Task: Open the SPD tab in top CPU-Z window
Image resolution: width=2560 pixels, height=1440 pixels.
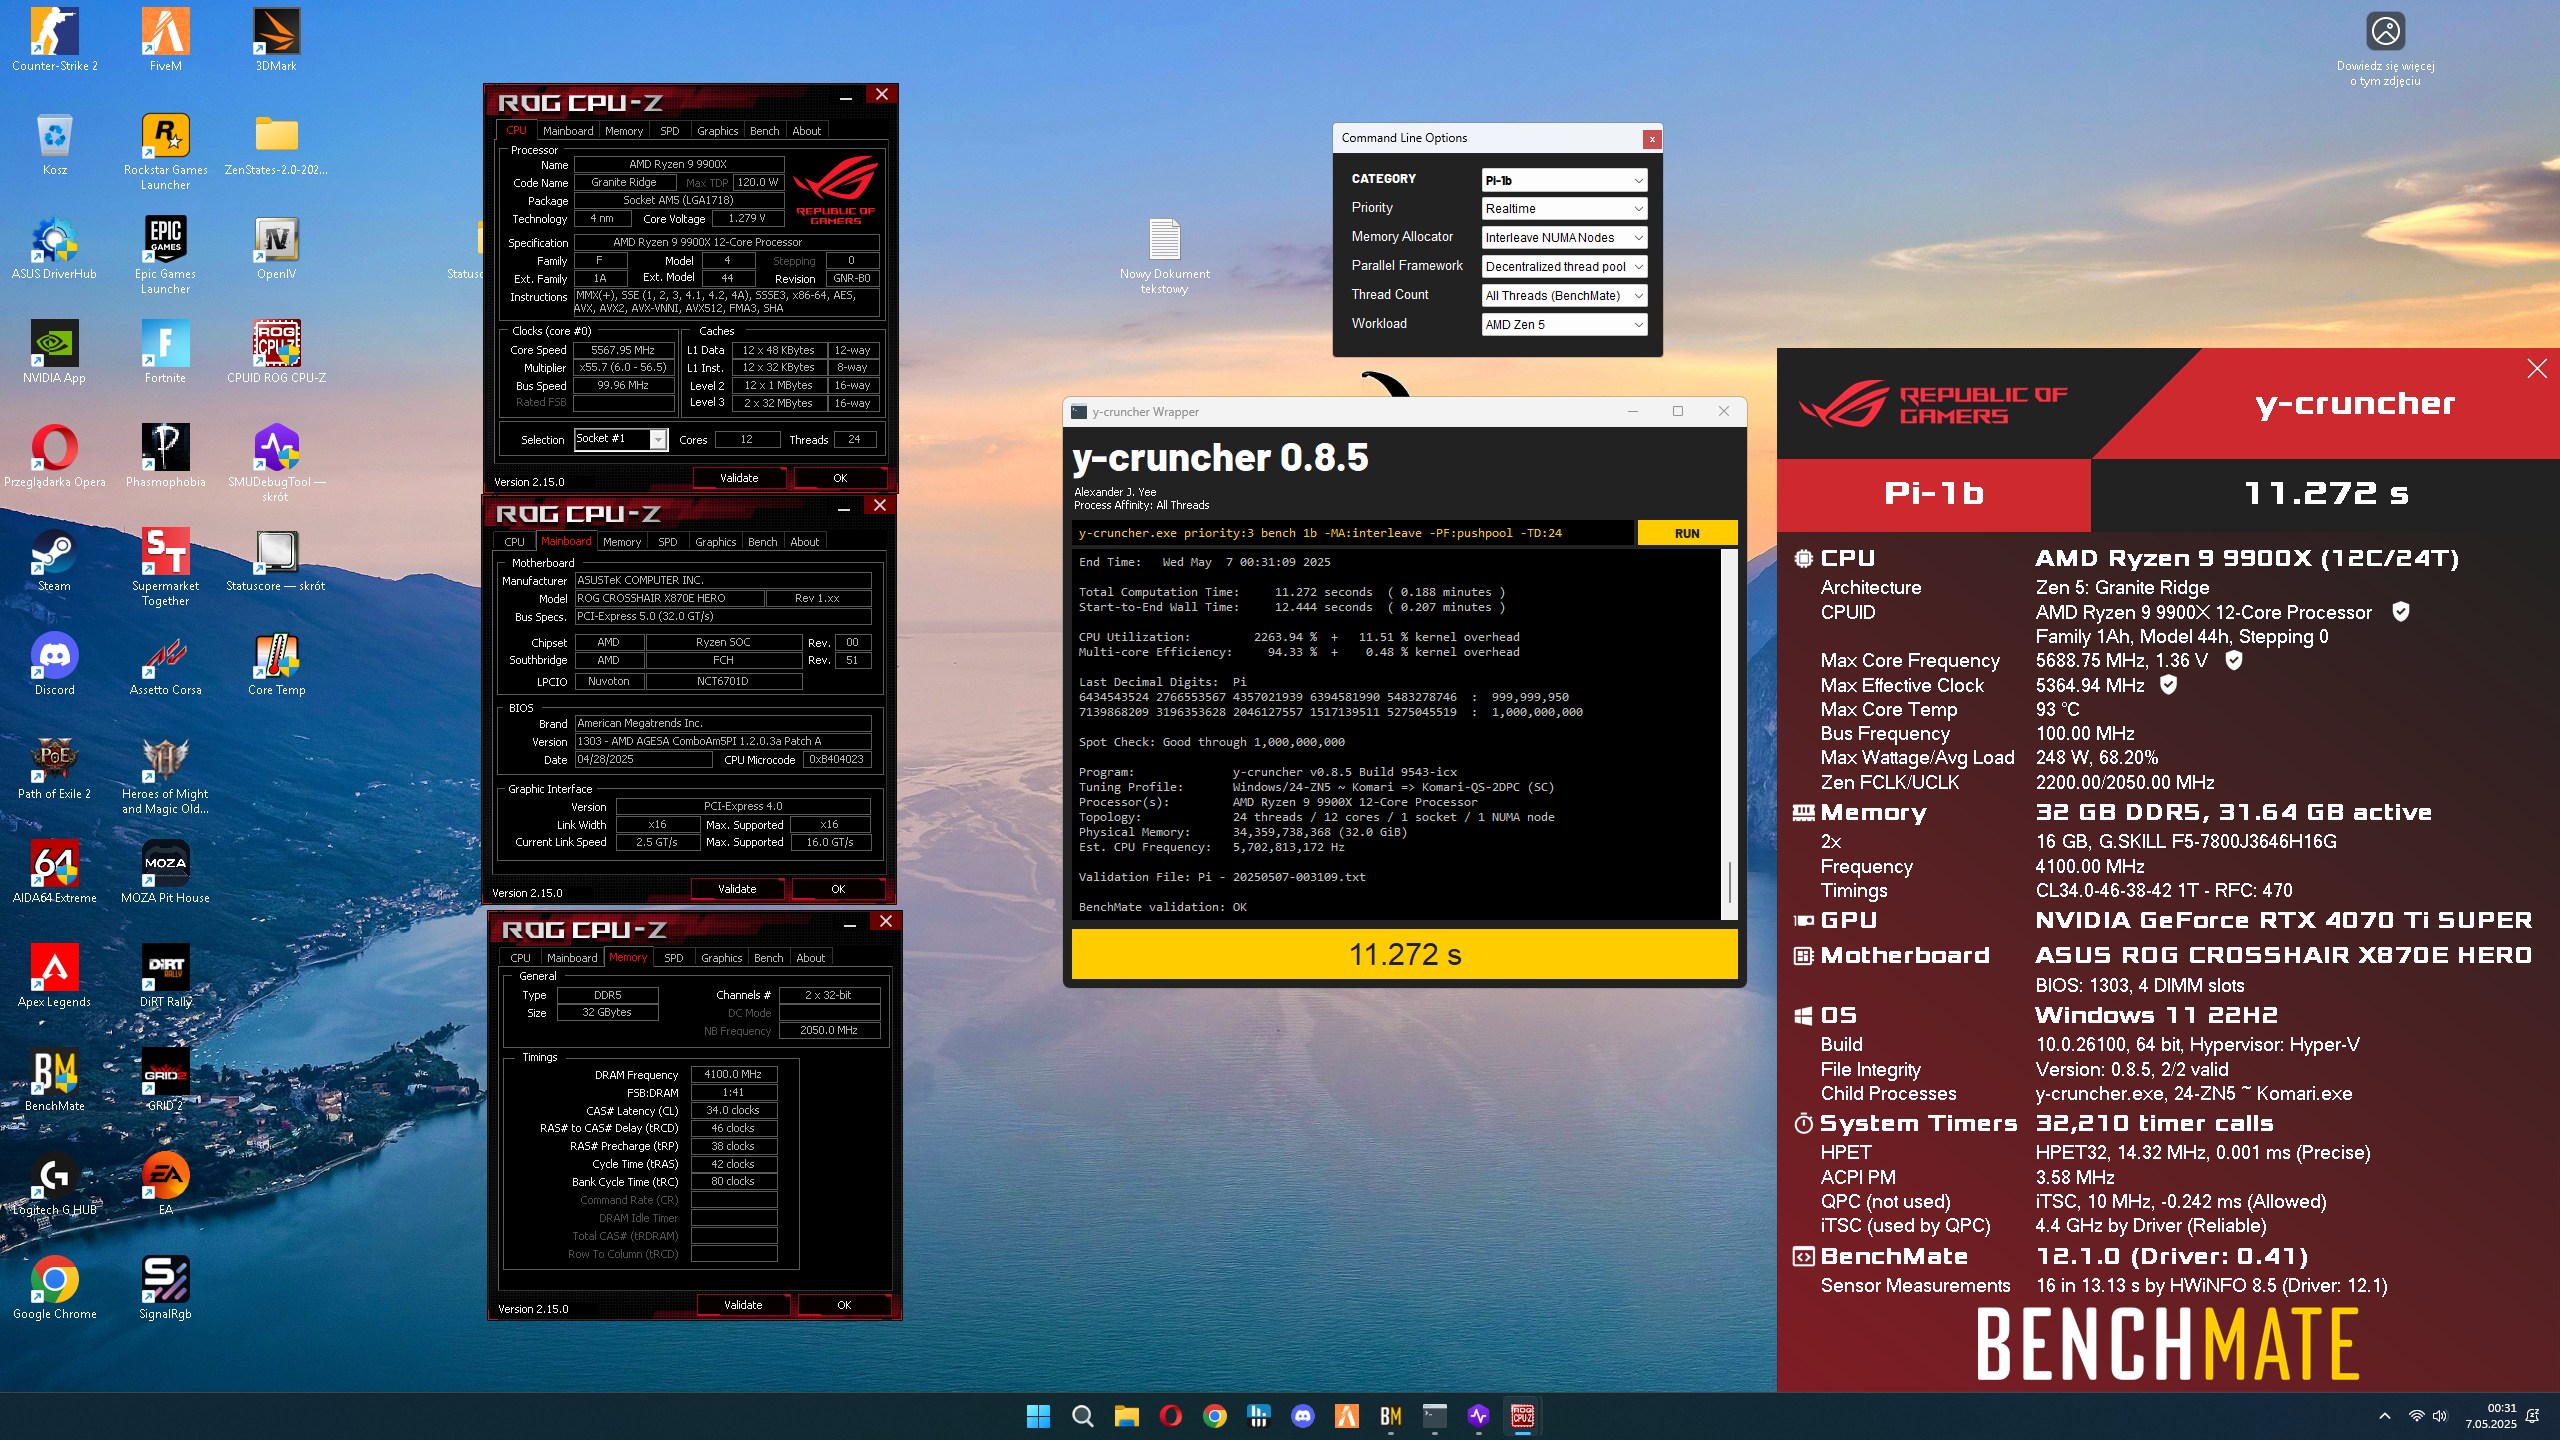Action: (669, 131)
